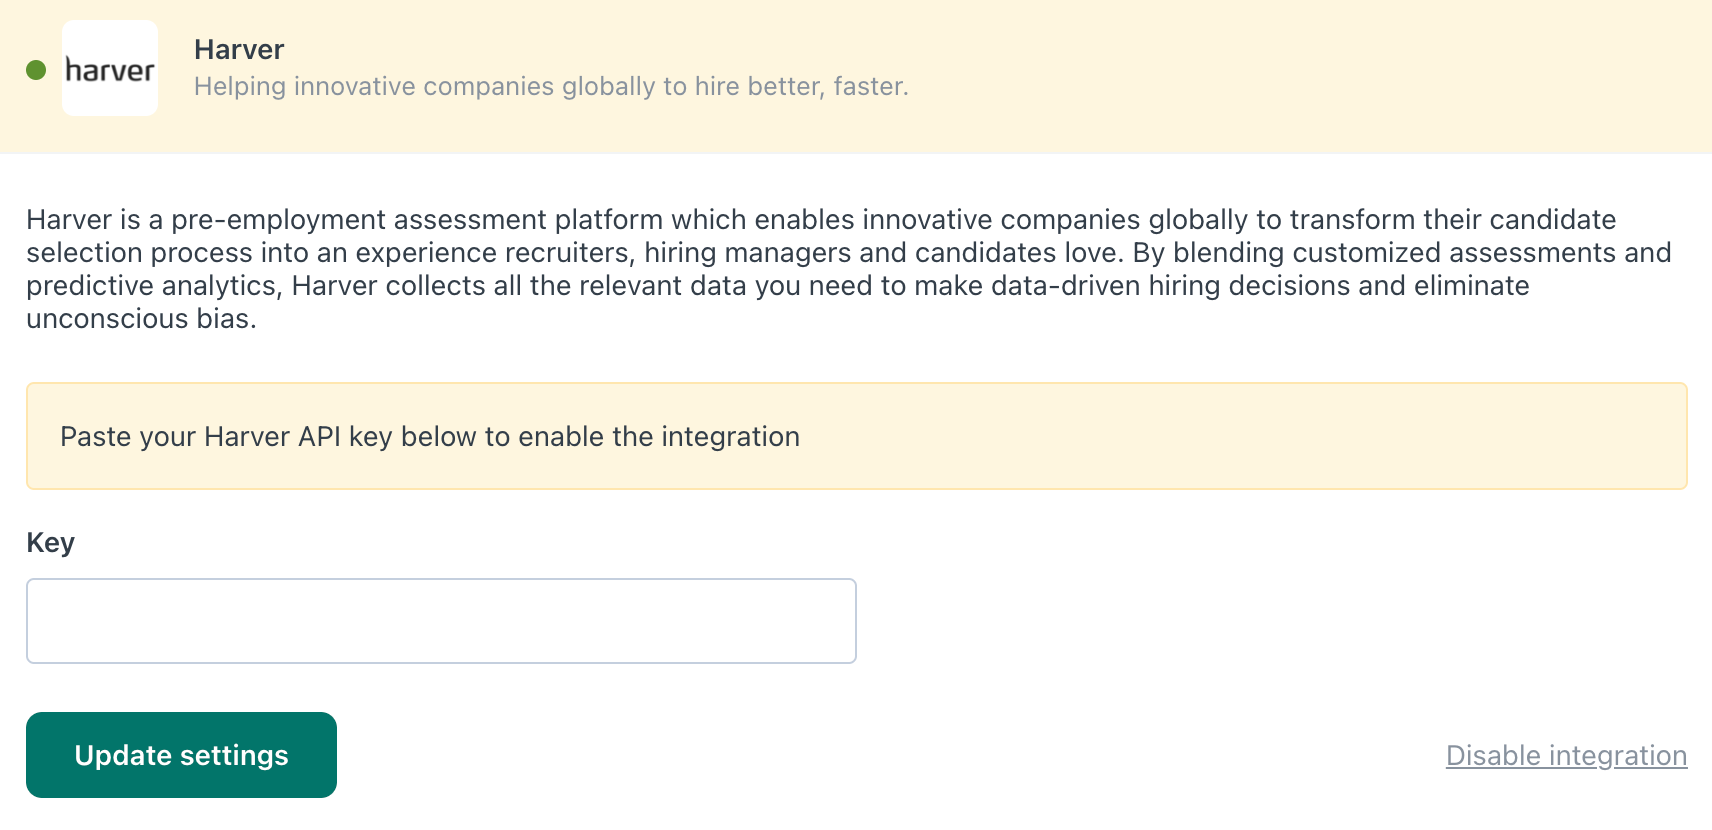Click the green active status dot
This screenshot has height=830, width=1712.
click(36, 70)
